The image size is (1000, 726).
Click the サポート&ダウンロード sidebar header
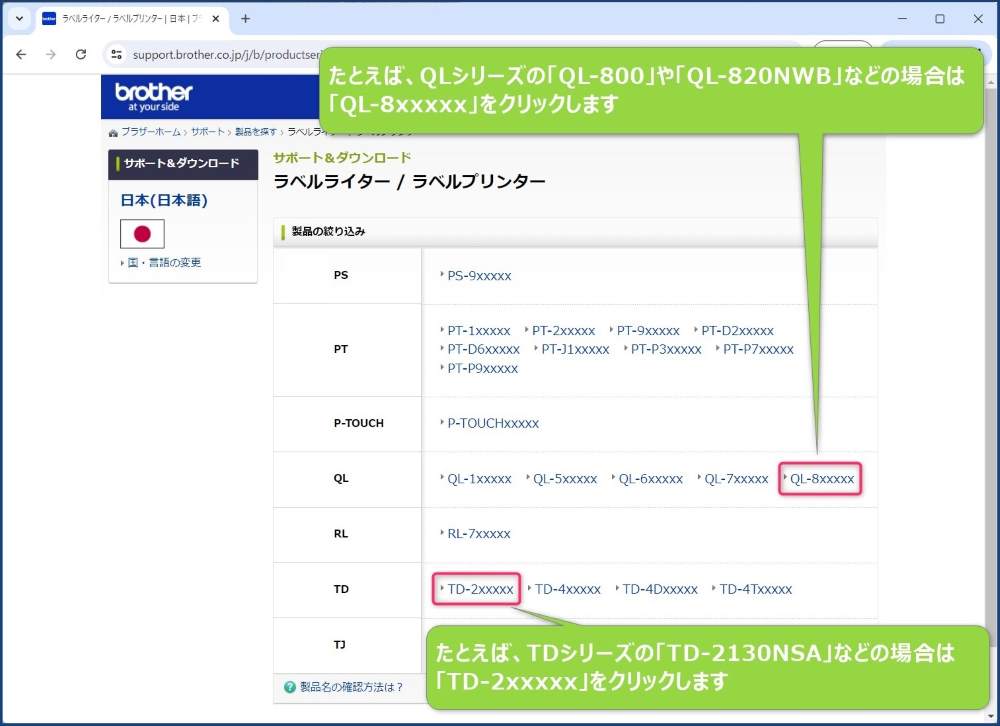[182, 163]
